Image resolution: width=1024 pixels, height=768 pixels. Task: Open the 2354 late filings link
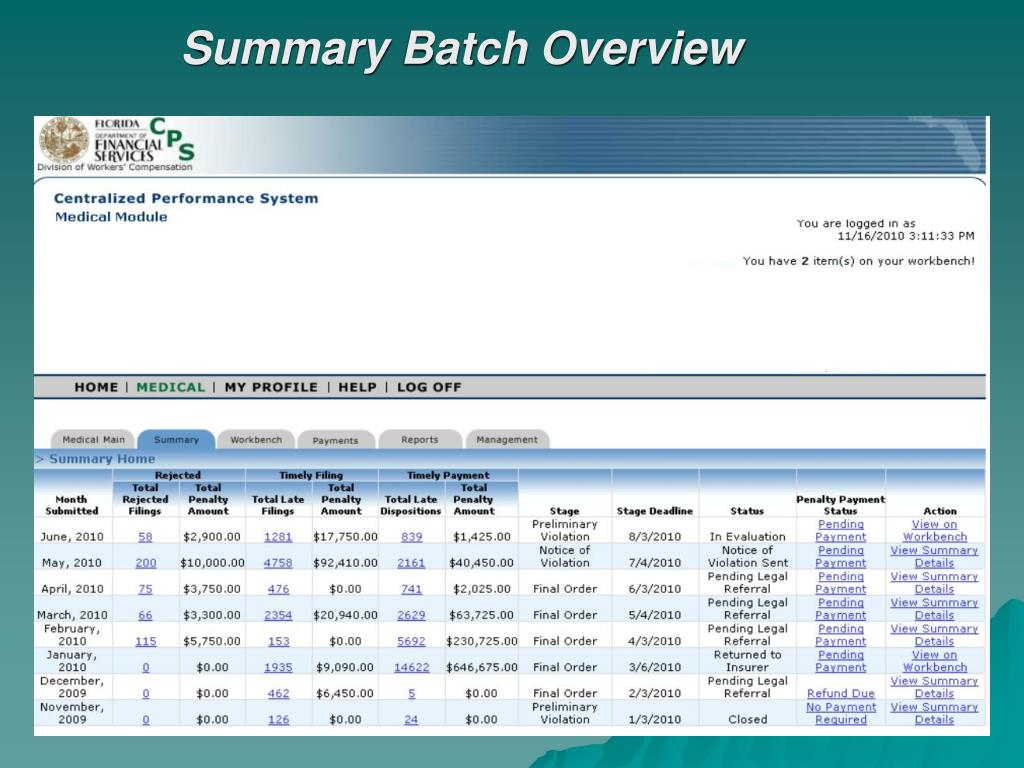278,615
